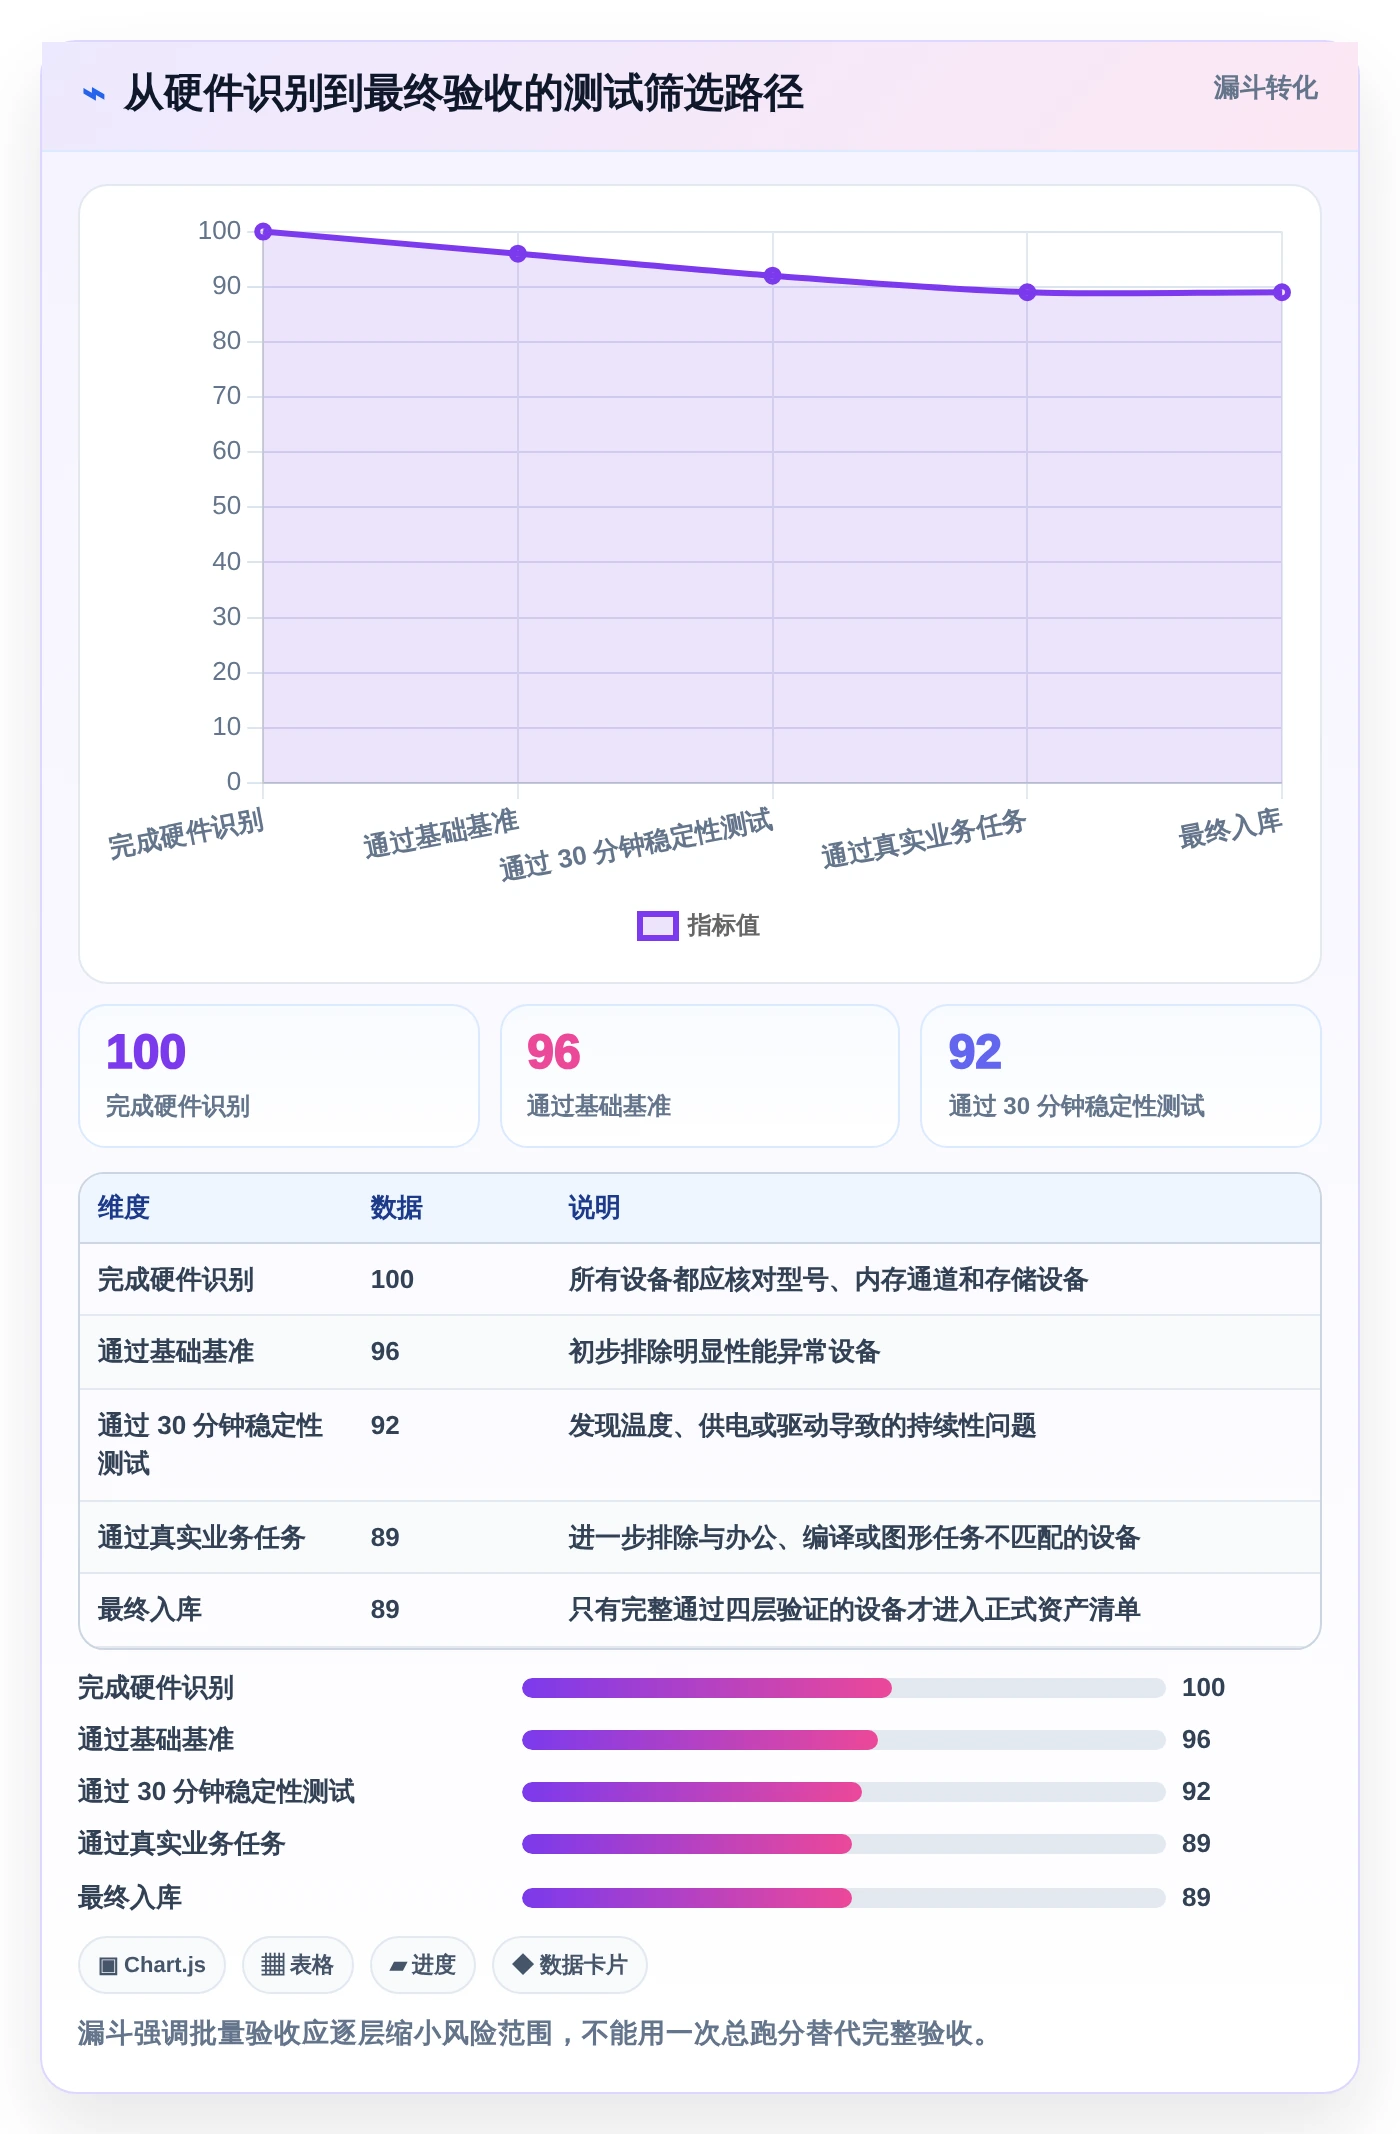Select table cell 完成硬件识别
Image resolution: width=1400 pixels, height=2134 pixels.
(x=176, y=1280)
